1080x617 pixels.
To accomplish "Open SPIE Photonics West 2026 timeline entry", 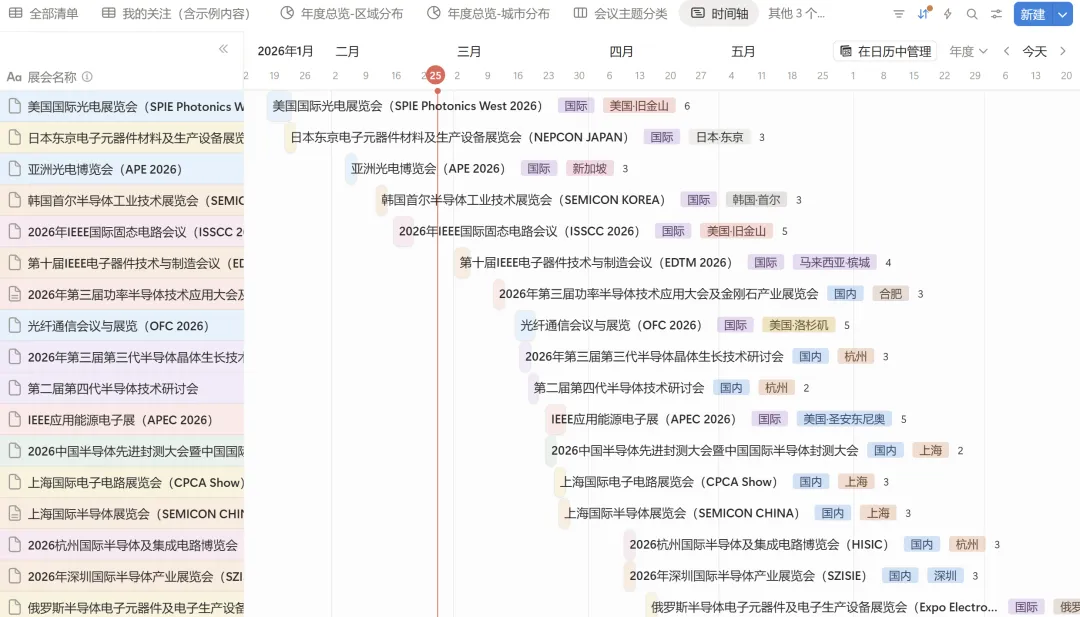I will click(407, 105).
